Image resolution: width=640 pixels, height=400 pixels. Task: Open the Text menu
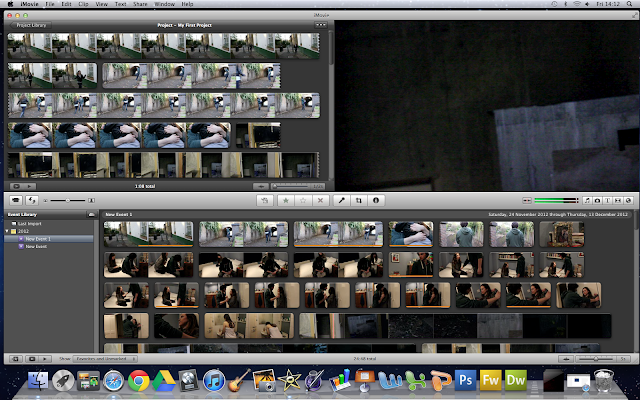click(x=120, y=4)
